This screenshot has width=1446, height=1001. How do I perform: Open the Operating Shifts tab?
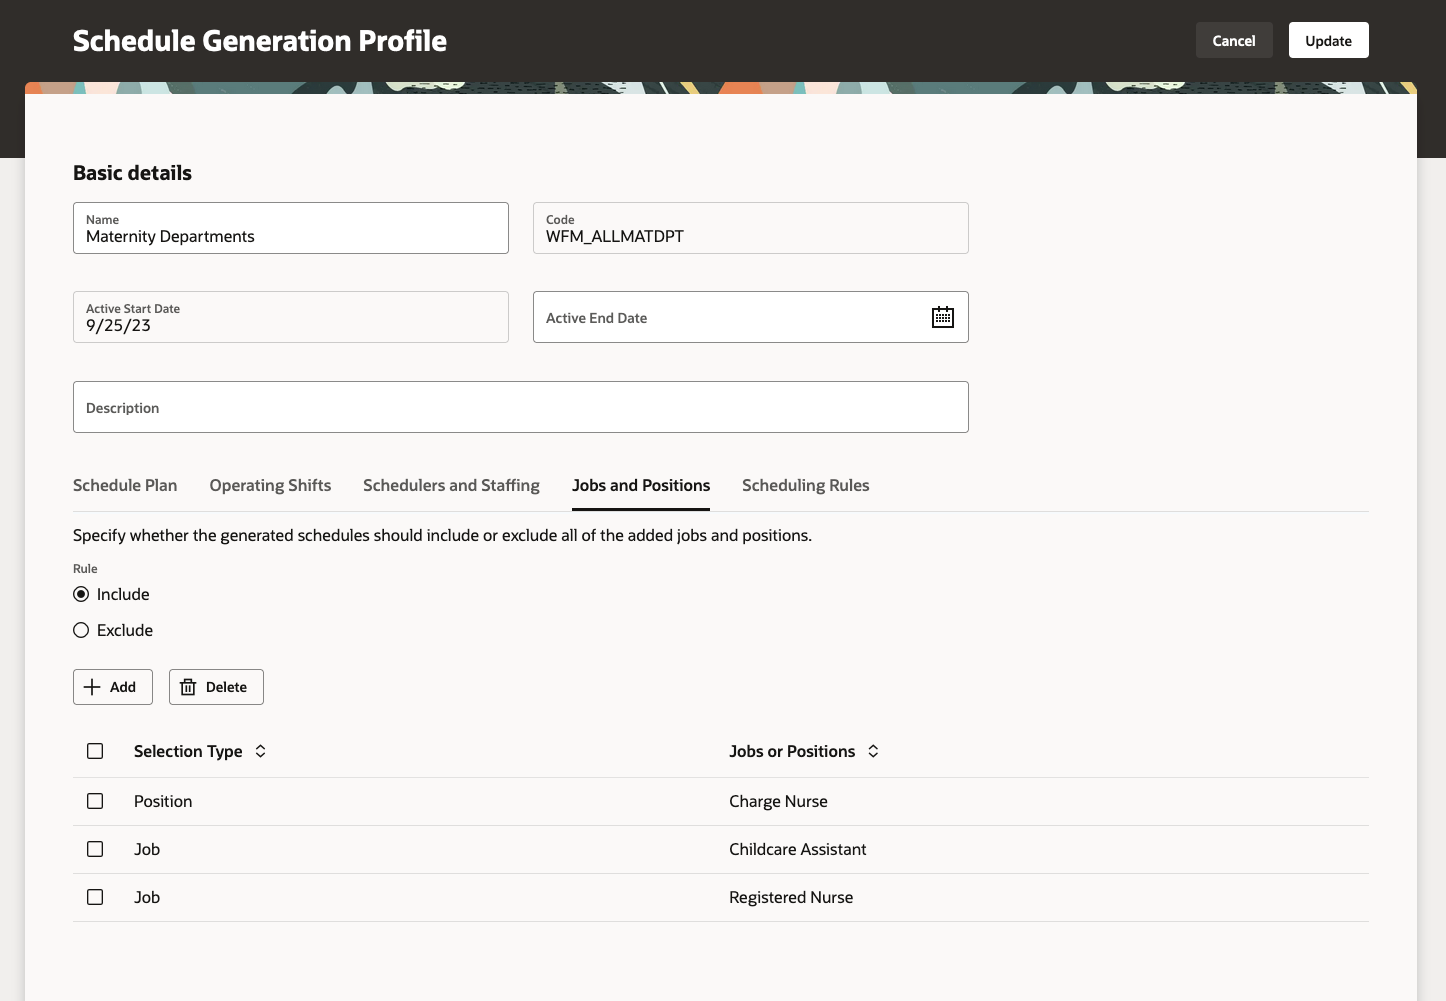point(270,485)
